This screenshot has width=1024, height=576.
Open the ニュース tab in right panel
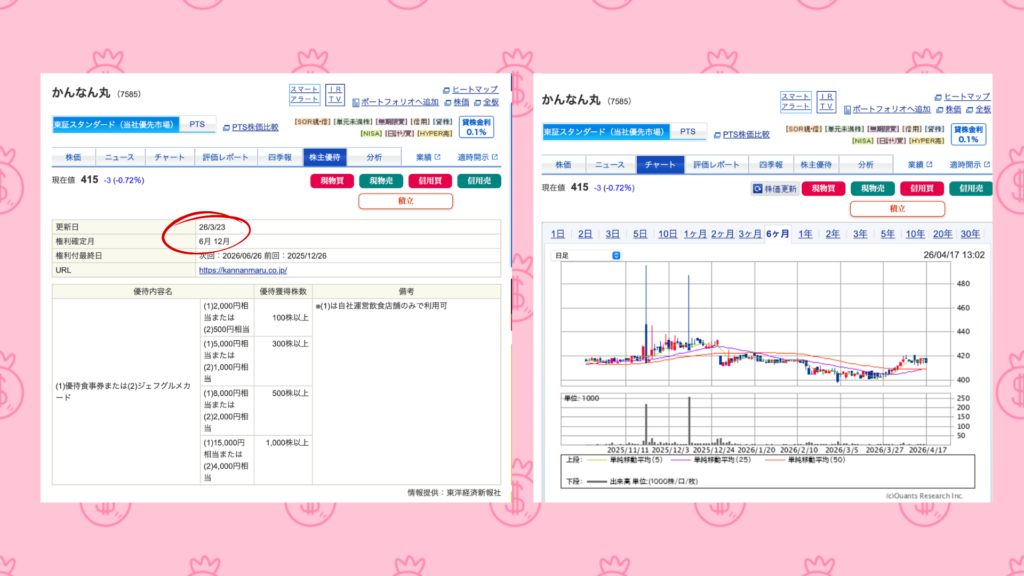tap(609, 164)
